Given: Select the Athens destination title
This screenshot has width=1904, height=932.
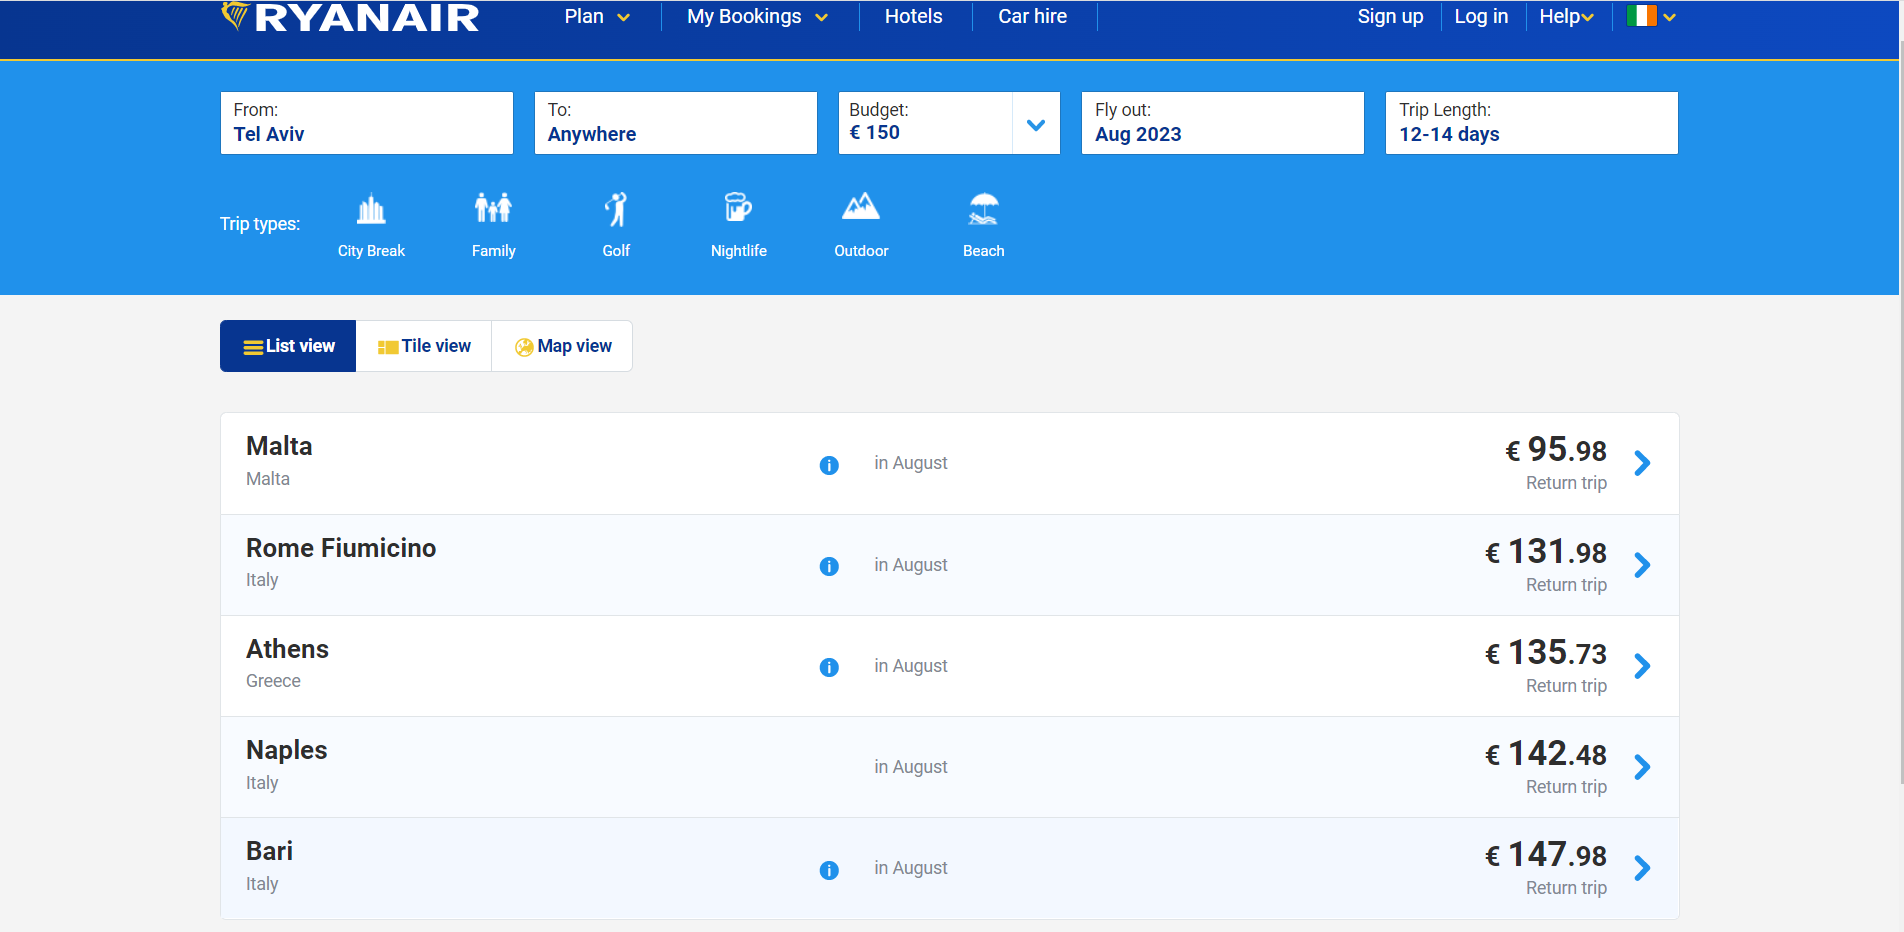Looking at the screenshot, I should [x=287, y=649].
